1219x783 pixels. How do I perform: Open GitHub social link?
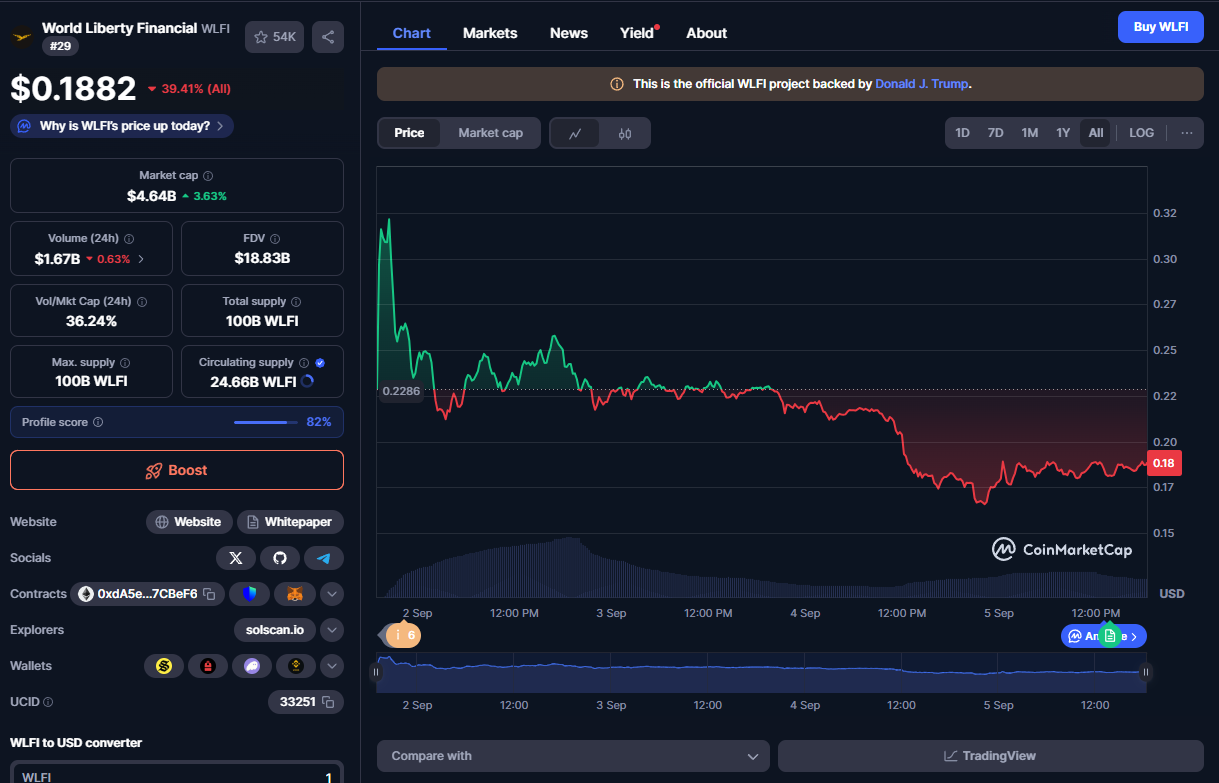tap(280, 558)
